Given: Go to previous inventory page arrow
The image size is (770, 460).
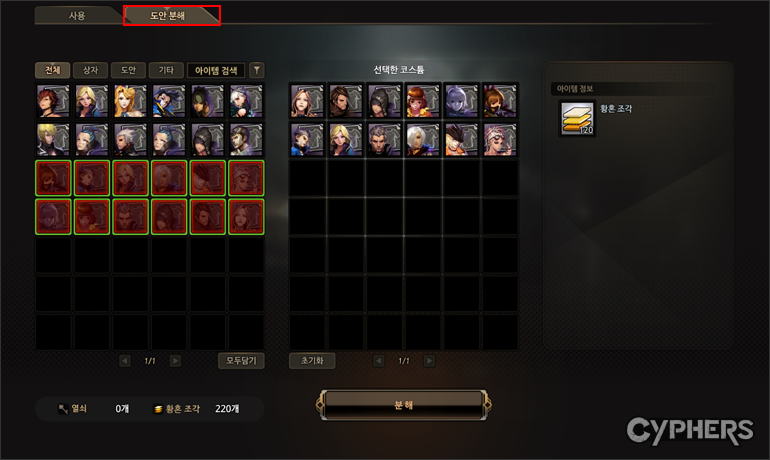Looking at the screenshot, I should [x=125, y=361].
